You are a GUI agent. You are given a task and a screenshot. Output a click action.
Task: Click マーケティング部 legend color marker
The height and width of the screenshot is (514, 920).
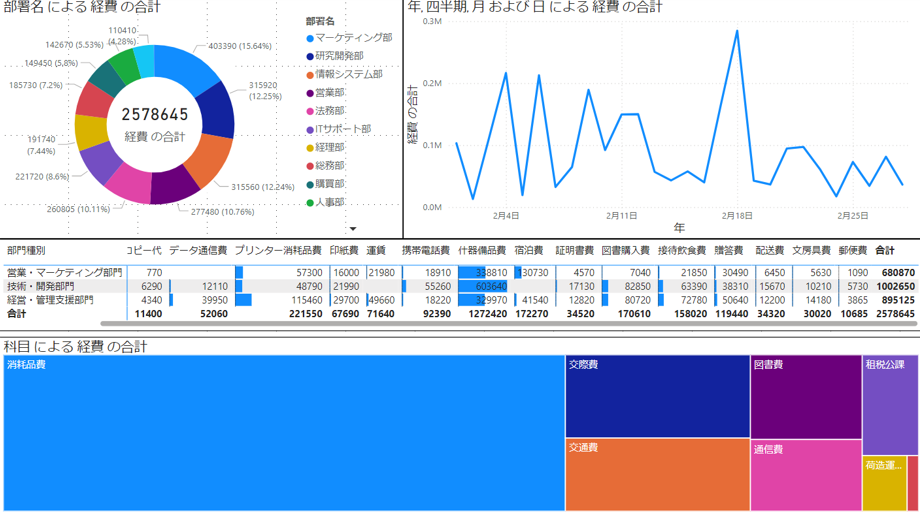[x=310, y=39]
